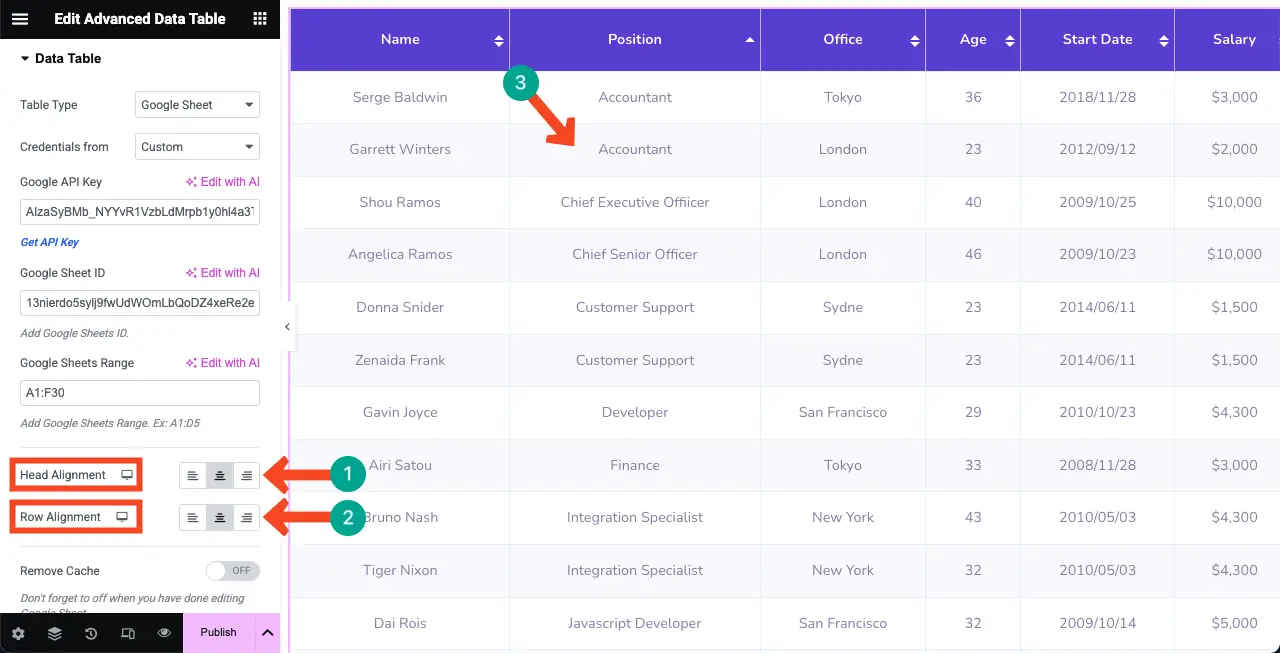Click responsive device icon beside Row Alignment
This screenshot has height=653, width=1280.
pos(122,517)
